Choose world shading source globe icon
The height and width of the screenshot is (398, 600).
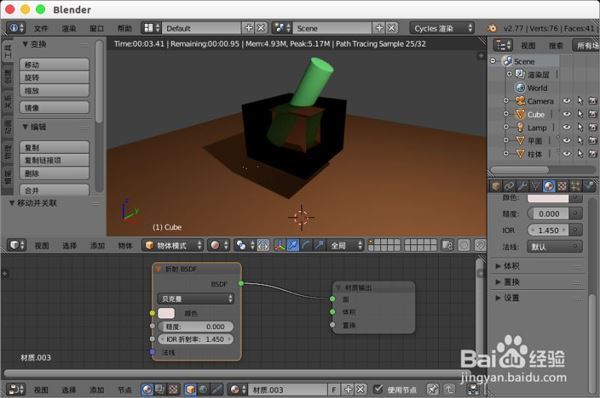pyautogui.click(x=203, y=390)
